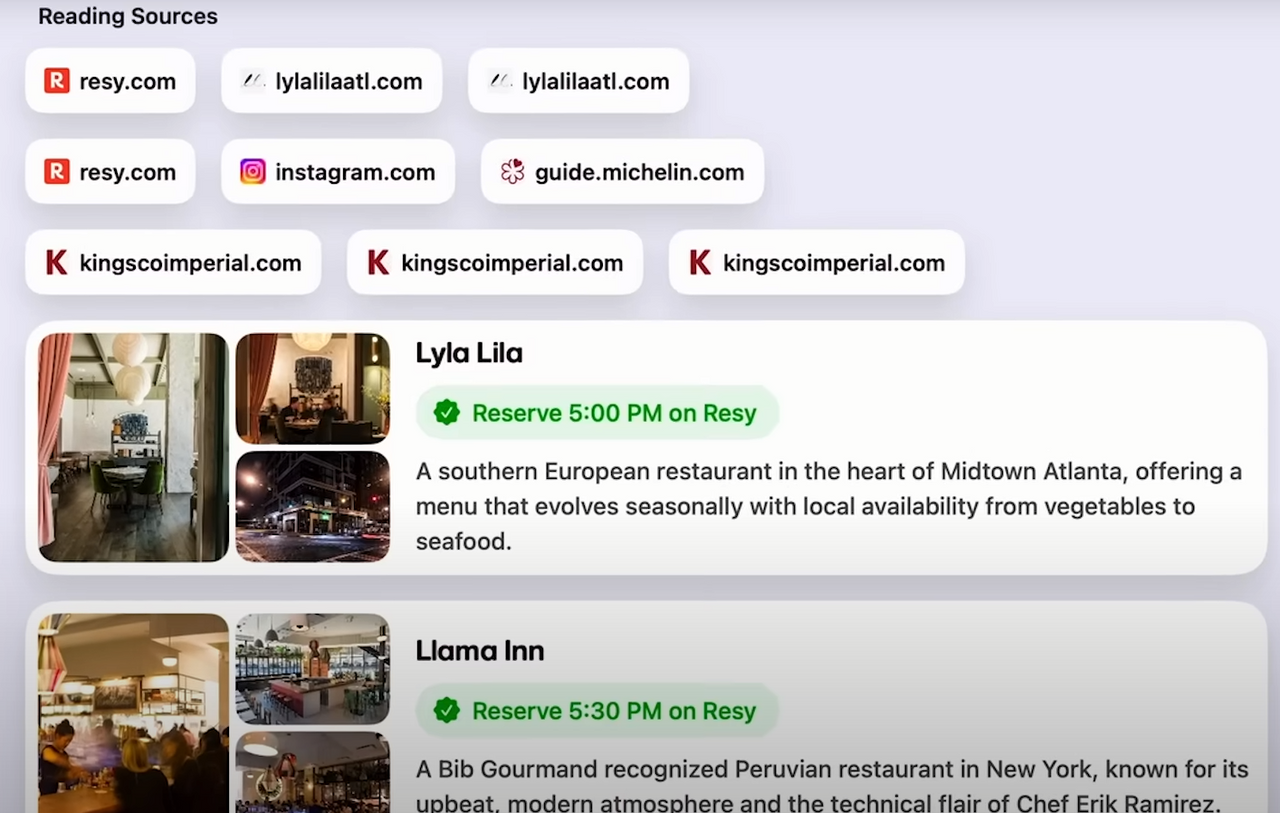1280x813 pixels.
Task: Select the Llama Inn restaurant title
Action: [x=480, y=651]
